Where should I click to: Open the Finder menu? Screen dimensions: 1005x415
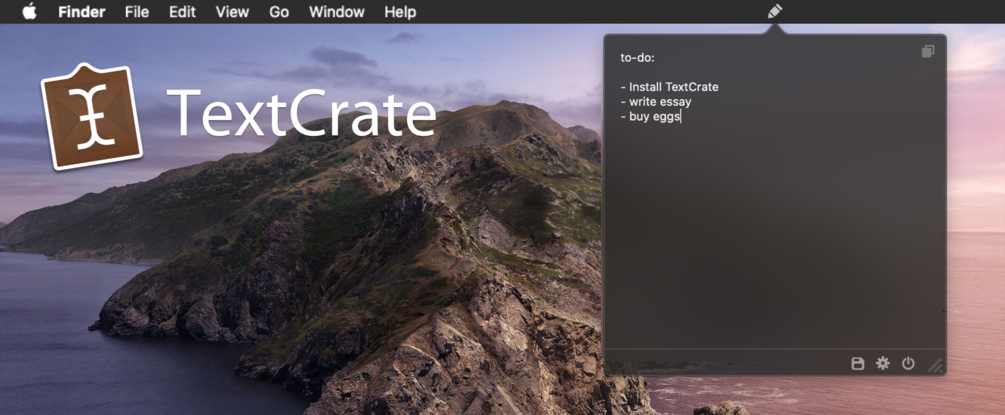click(x=81, y=12)
